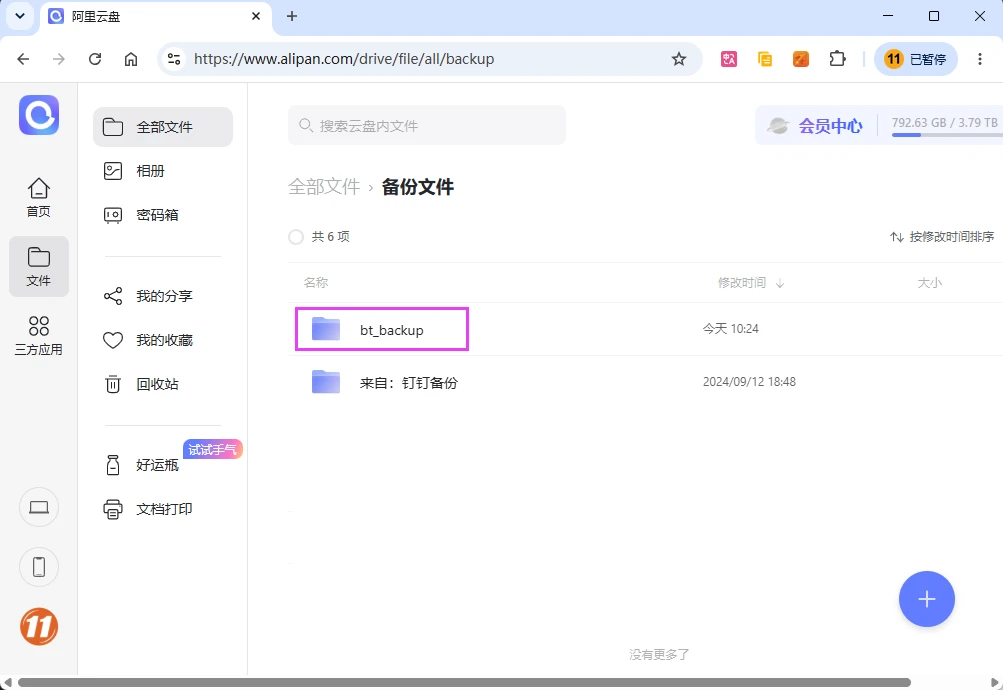Click the desktop client laptop icon
Screen dimensions: 1003x690
click(39, 507)
